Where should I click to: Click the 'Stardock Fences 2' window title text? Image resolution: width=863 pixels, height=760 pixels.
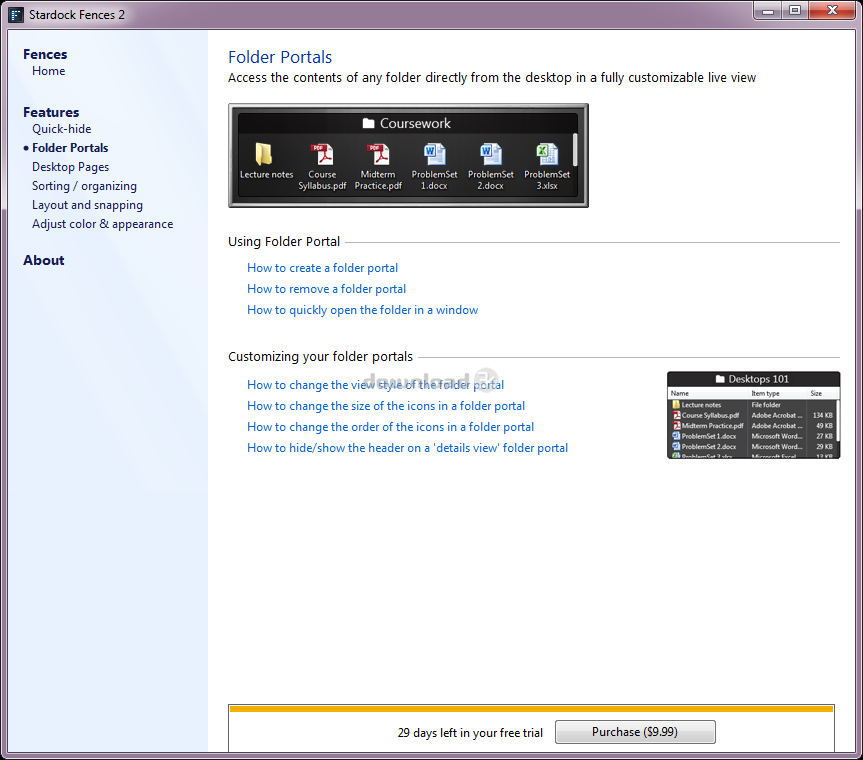pyautogui.click(x=77, y=15)
